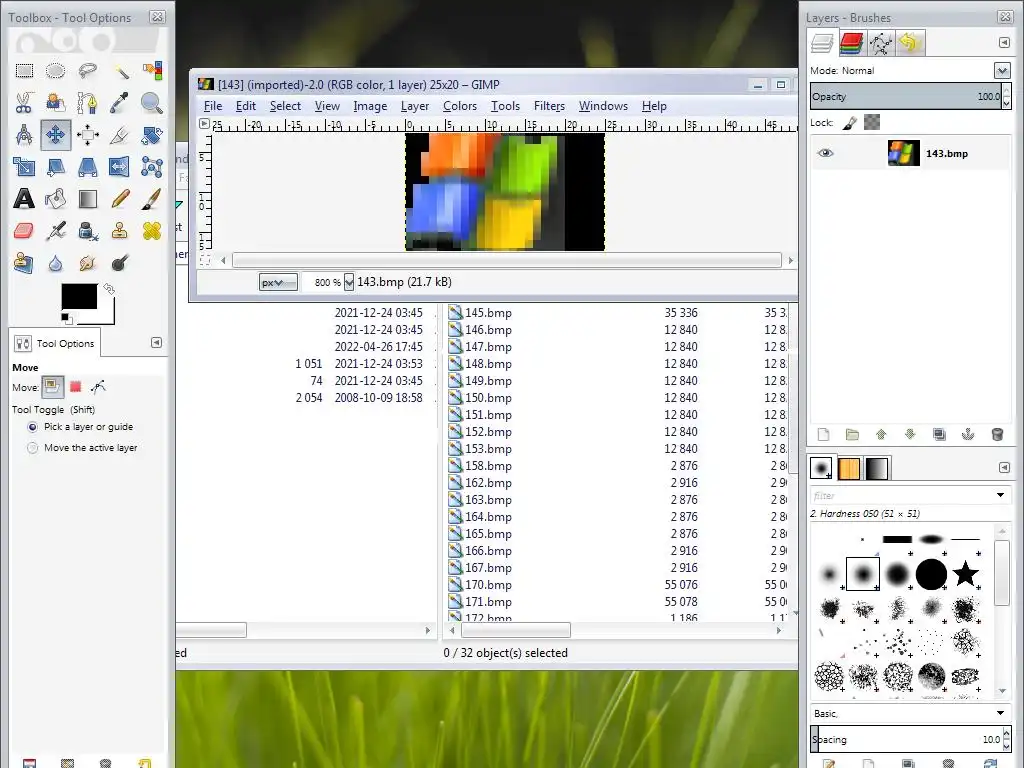Toggle visibility of 143.bmp layer
1024x768 pixels.
(x=825, y=153)
